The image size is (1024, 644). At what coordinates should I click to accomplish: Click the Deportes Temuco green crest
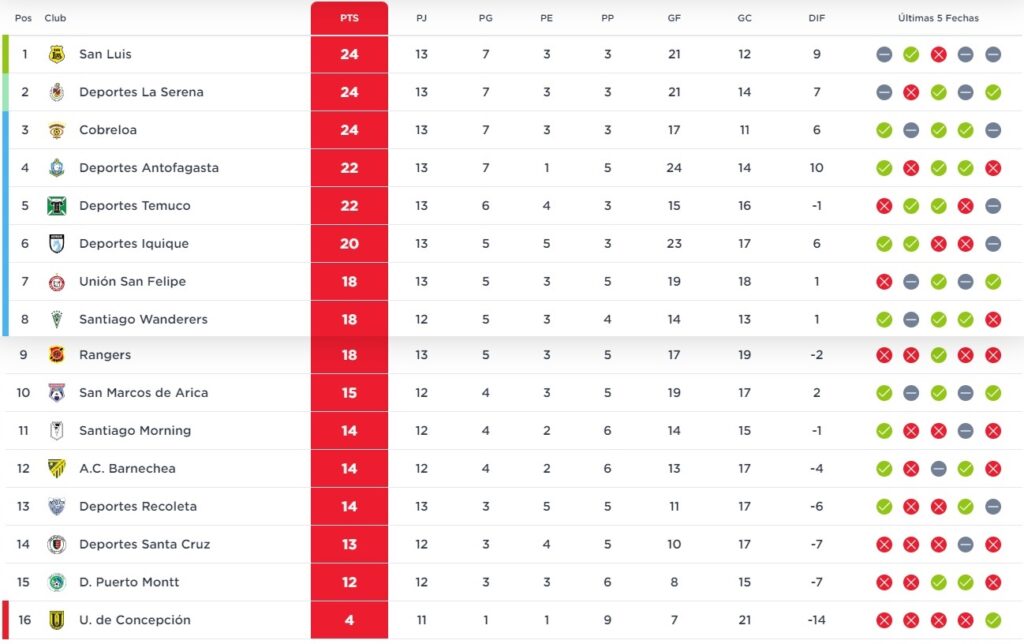click(56, 206)
